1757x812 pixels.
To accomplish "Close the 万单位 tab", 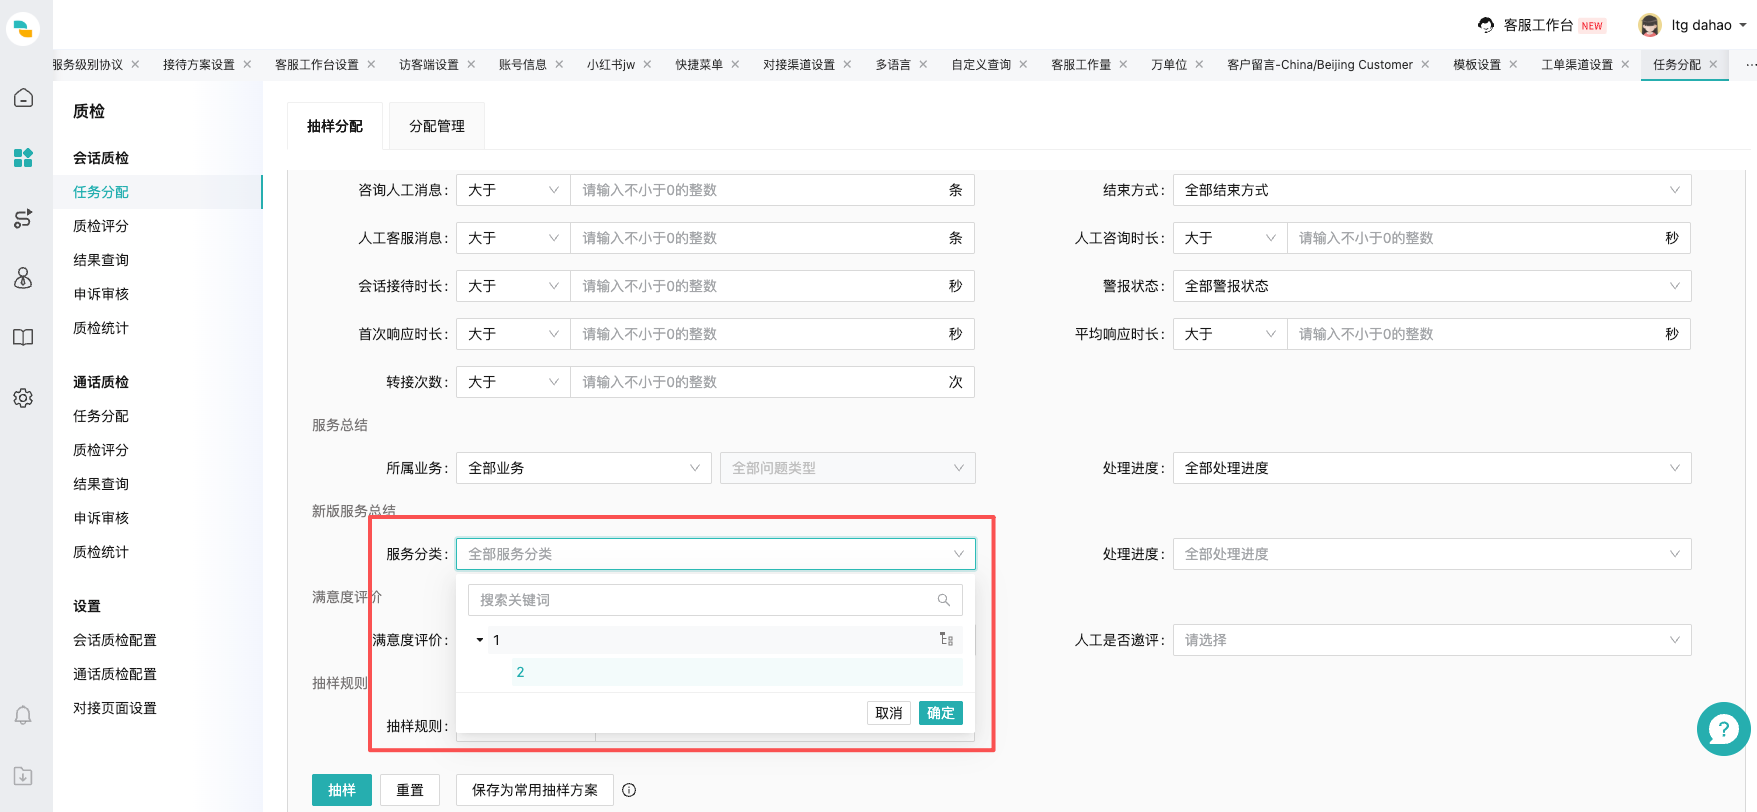I will (1199, 64).
